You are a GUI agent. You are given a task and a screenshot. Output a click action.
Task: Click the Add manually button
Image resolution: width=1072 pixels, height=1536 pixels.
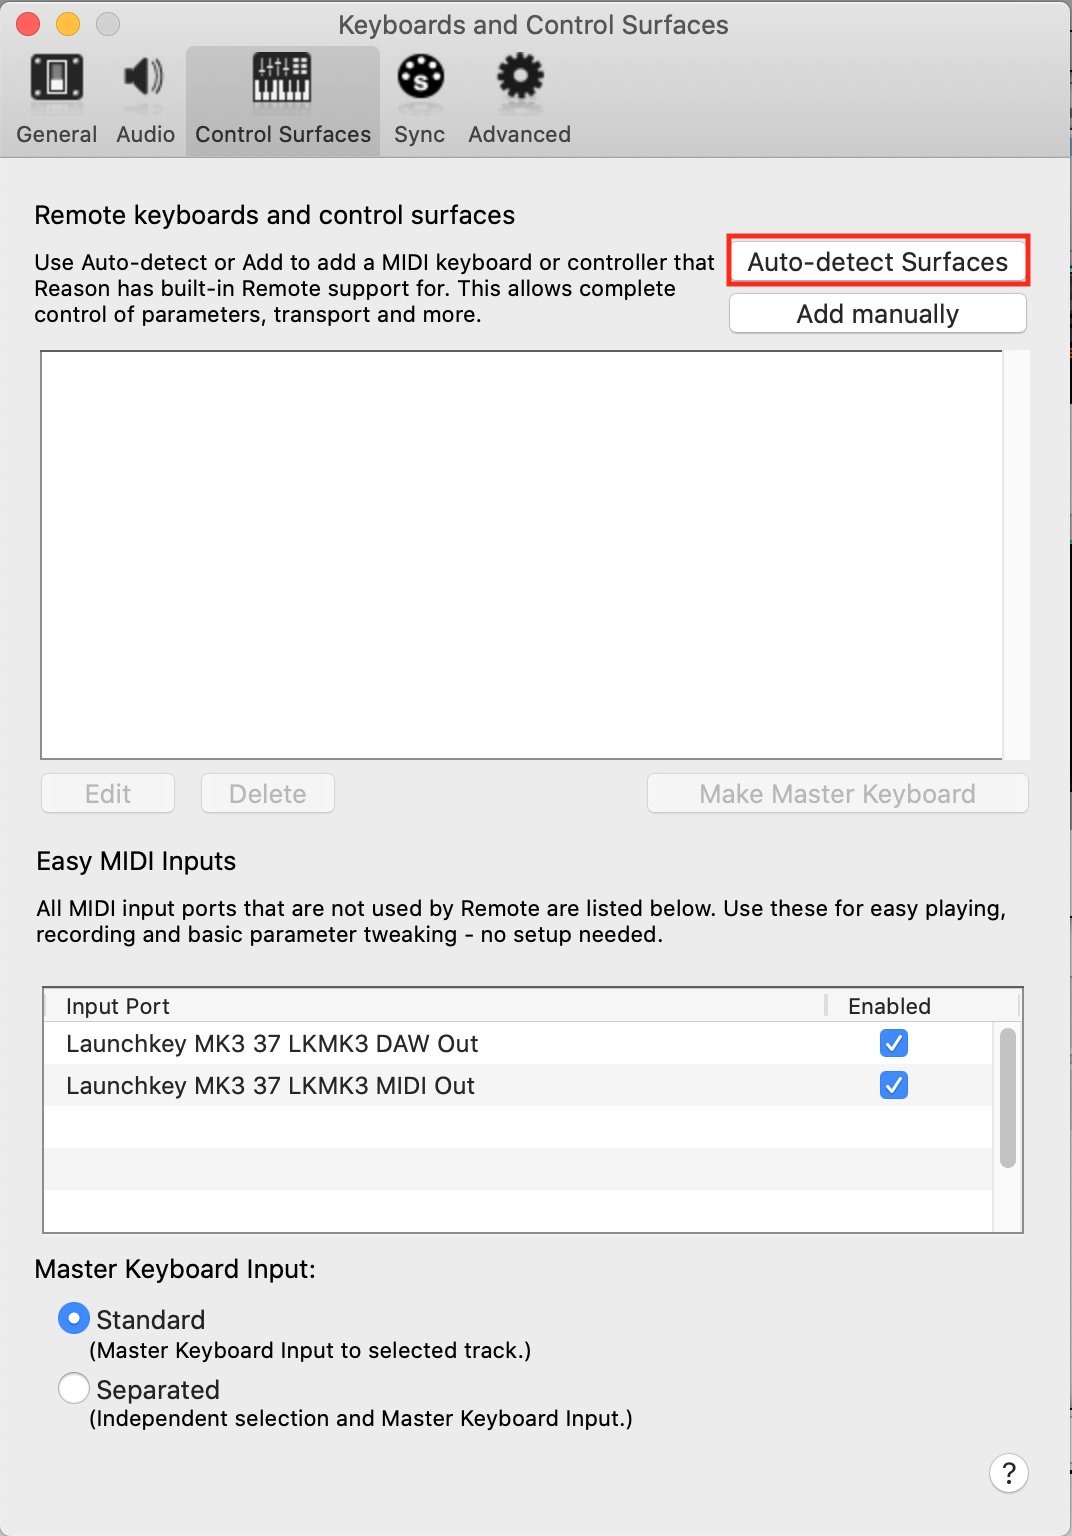(878, 314)
